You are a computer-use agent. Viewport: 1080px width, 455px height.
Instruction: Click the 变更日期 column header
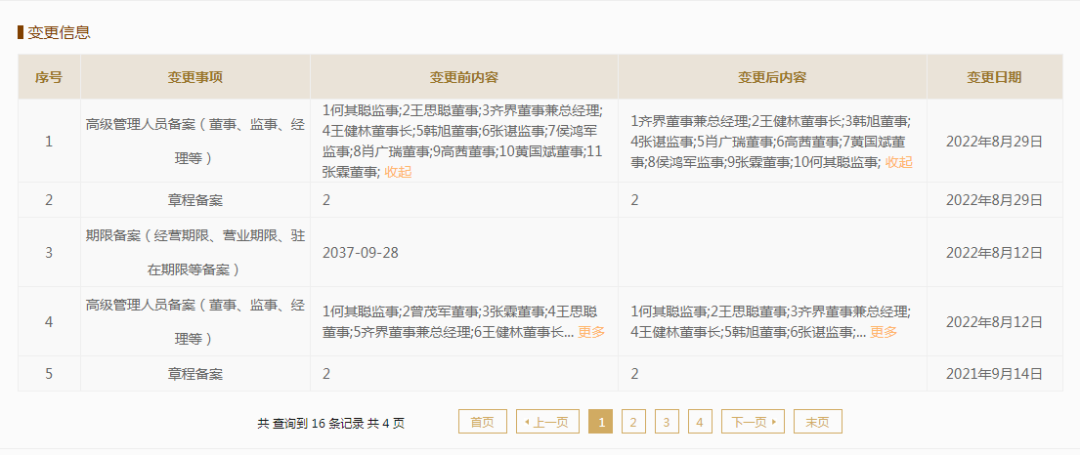pyautogui.click(x=994, y=77)
